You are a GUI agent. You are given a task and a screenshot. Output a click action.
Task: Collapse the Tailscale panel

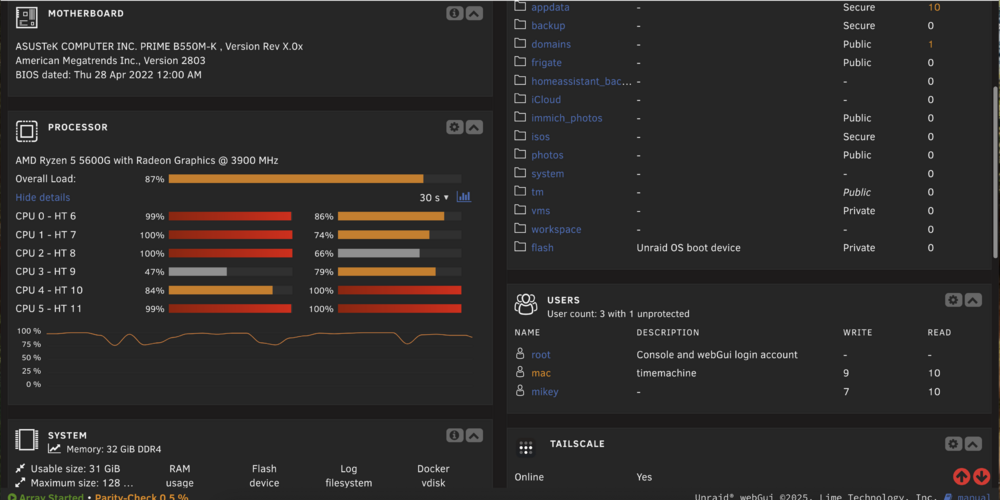(973, 444)
